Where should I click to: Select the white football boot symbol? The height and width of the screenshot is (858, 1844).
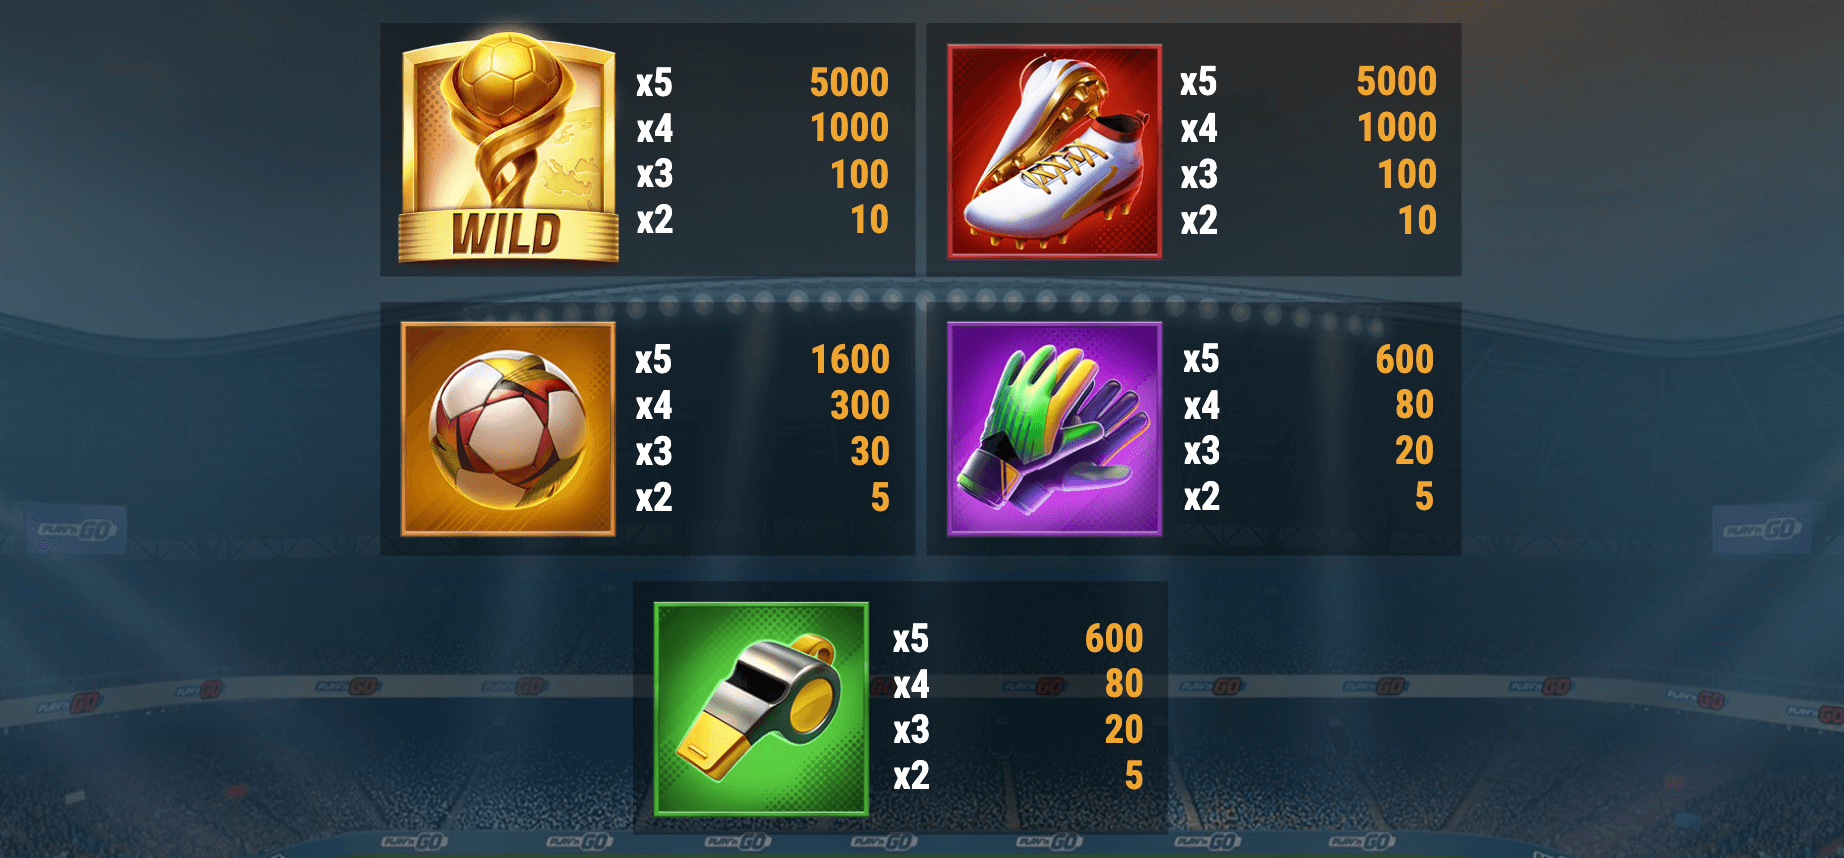1055,151
